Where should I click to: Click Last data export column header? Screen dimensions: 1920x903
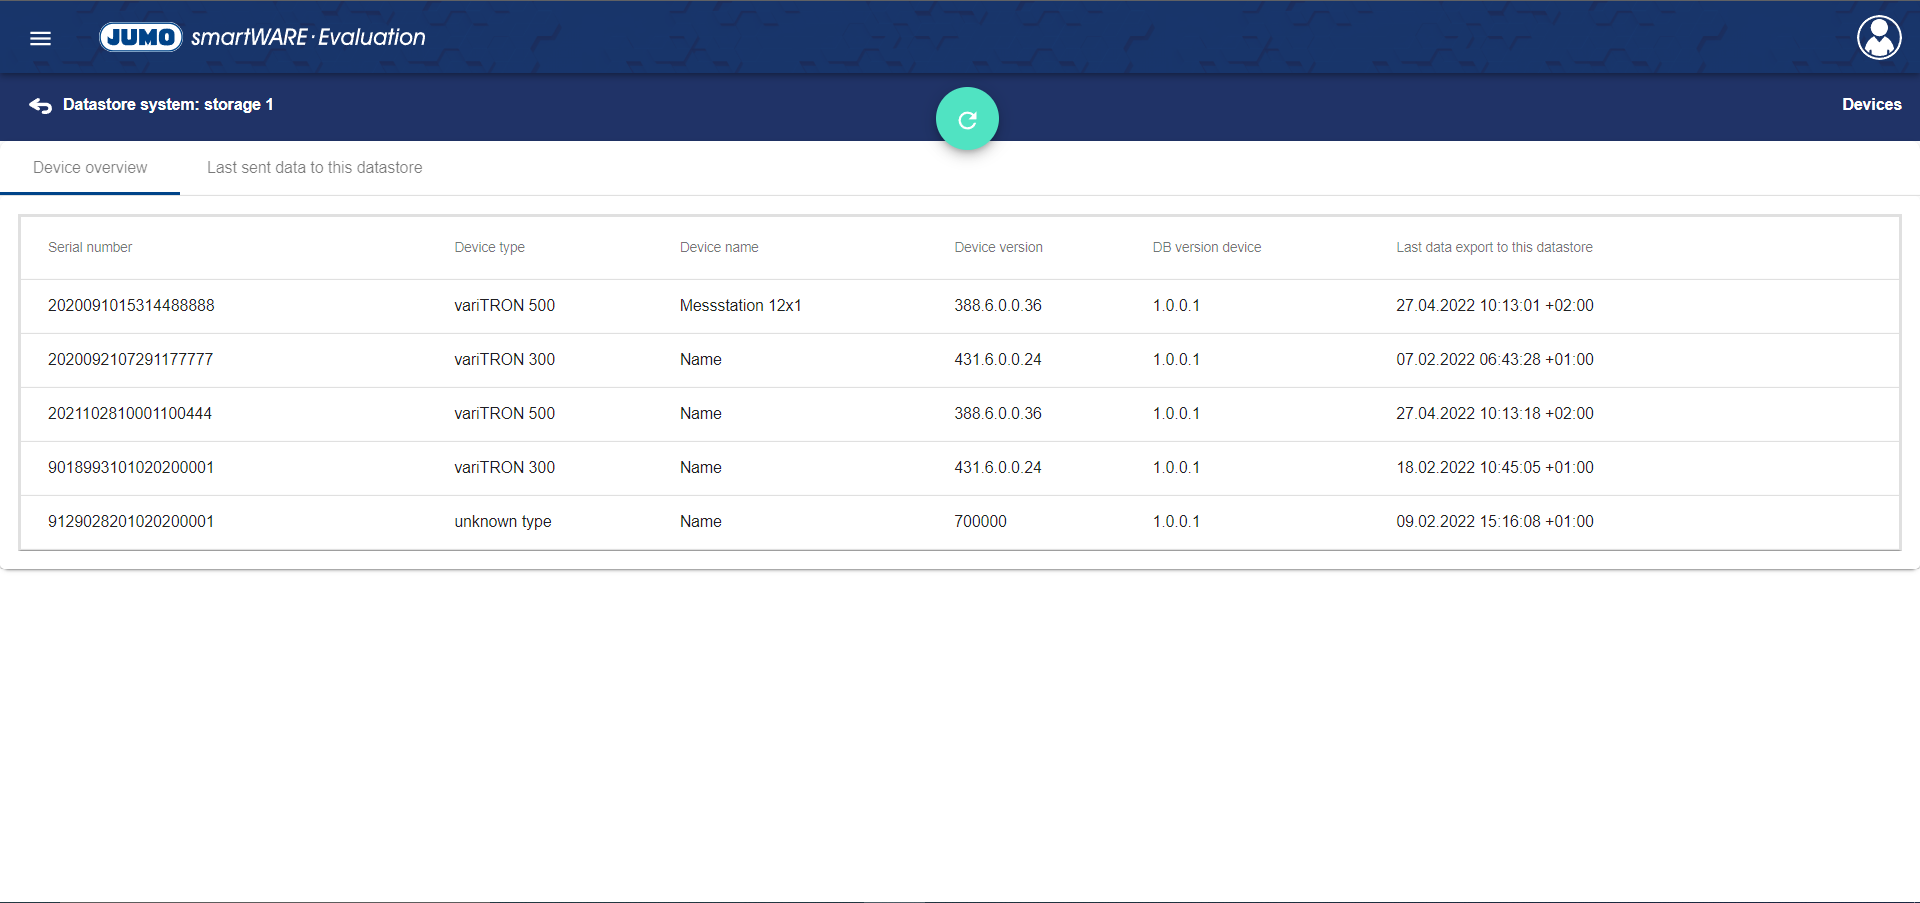(1494, 247)
